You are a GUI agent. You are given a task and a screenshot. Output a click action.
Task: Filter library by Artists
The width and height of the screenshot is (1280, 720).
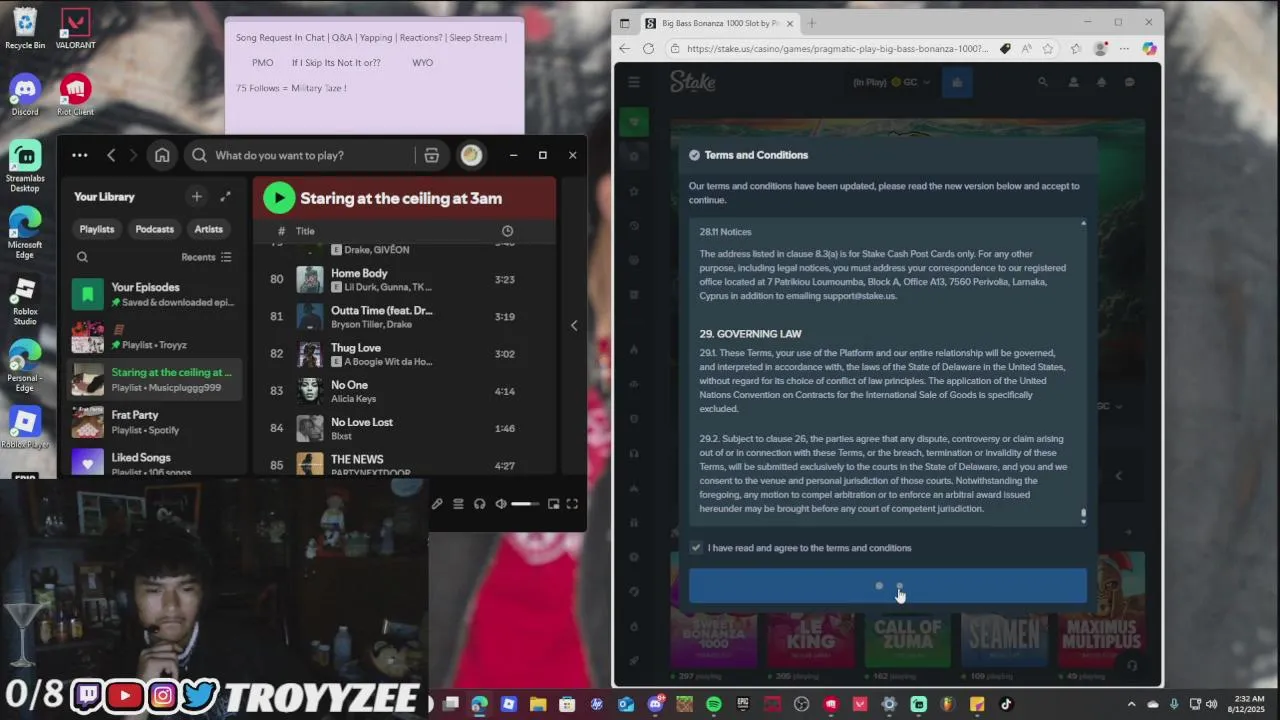[x=208, y=229]
